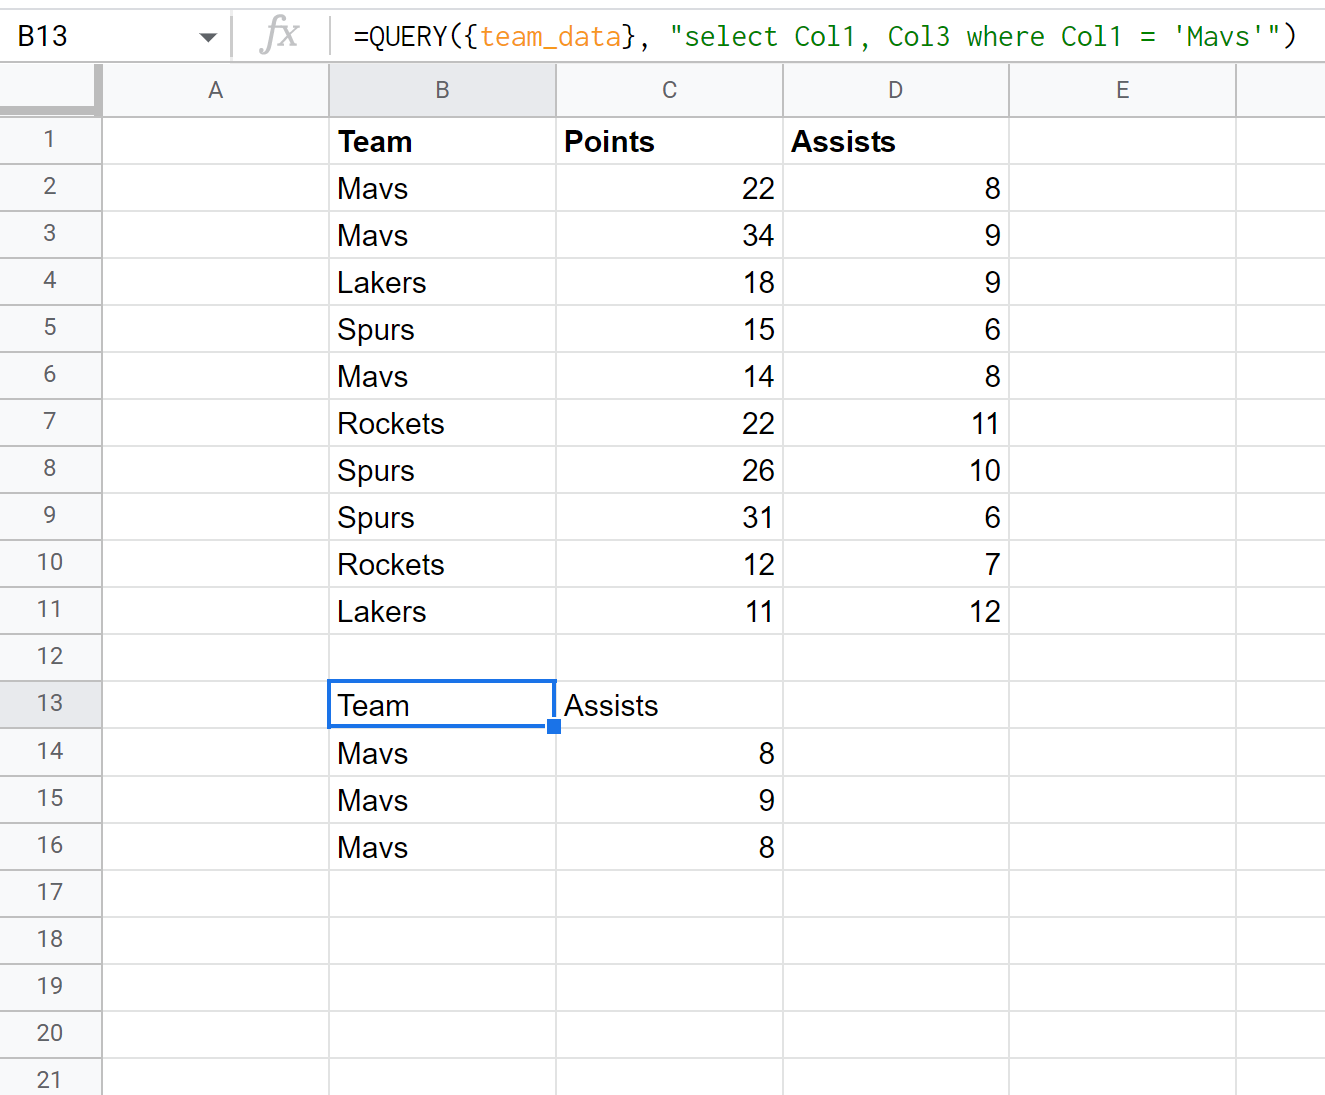Click the Name Box showing B13

90,36
